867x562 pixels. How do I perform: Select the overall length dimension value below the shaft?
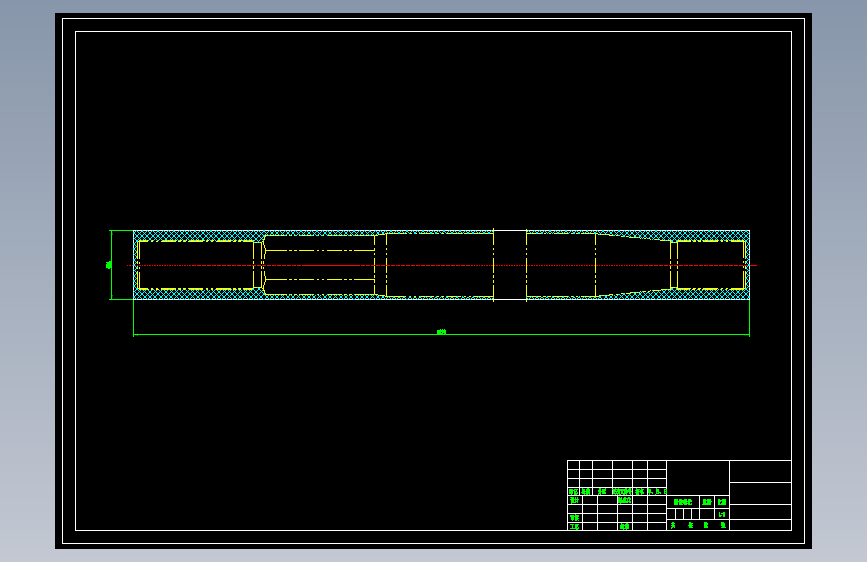point(441,332)
